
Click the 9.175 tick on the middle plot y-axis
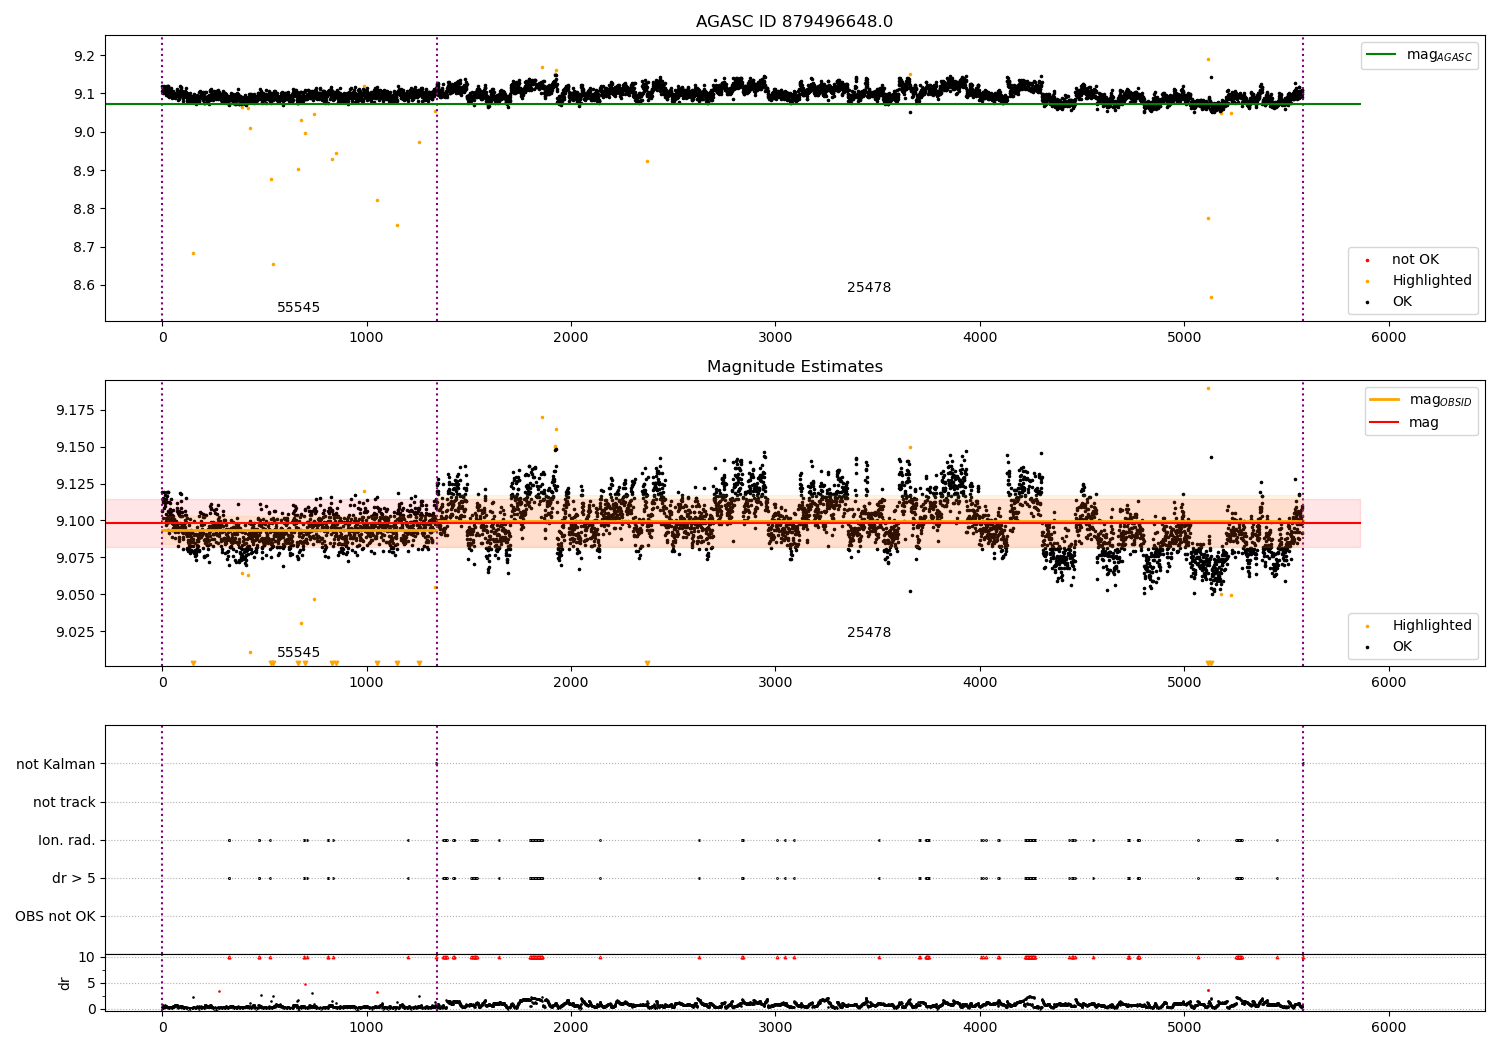75,410
